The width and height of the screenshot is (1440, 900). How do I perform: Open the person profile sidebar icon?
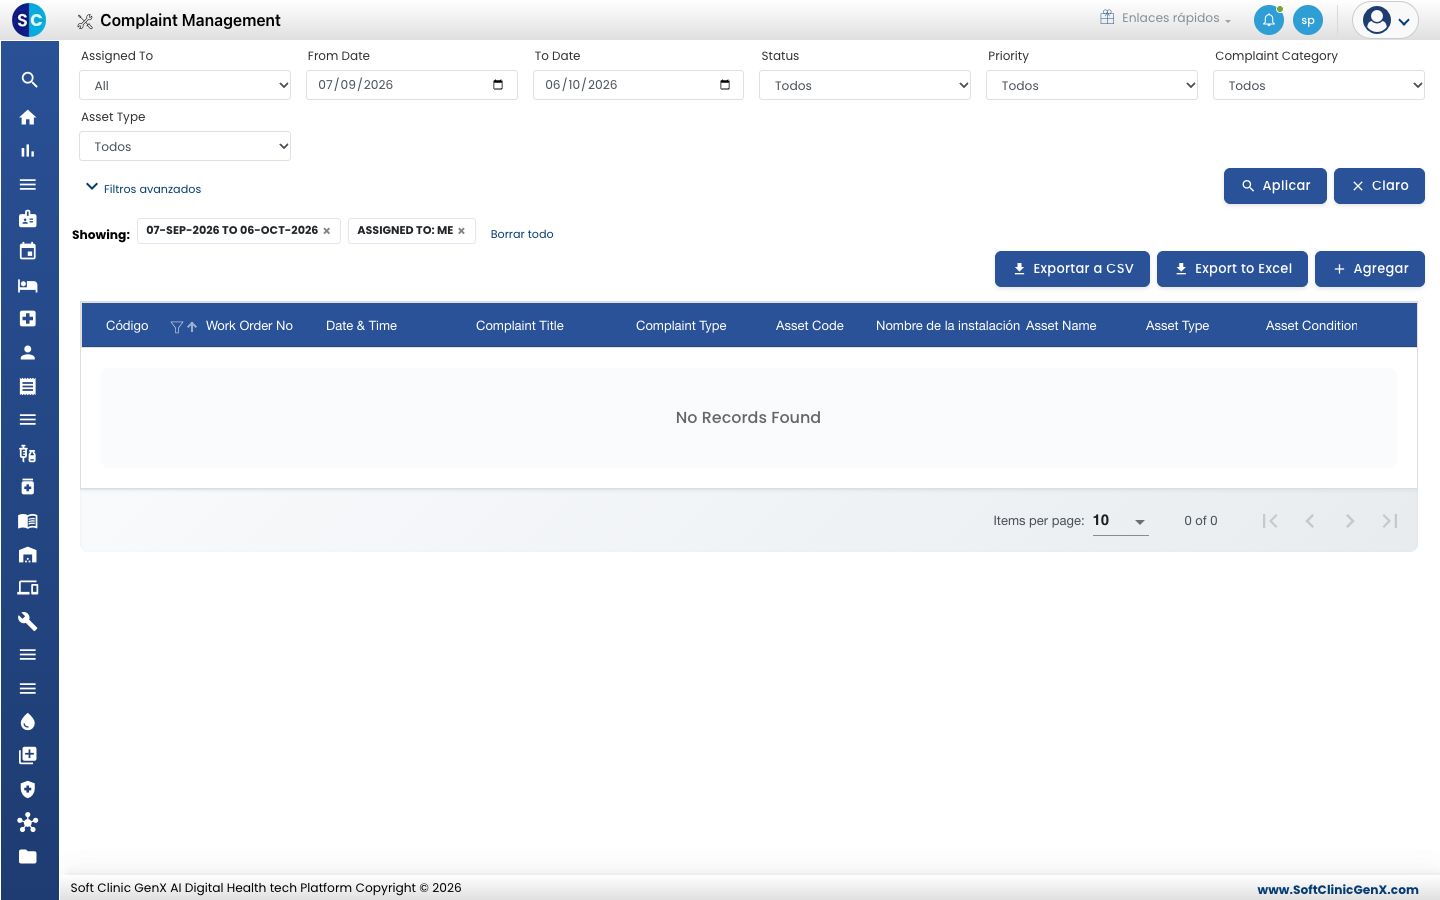(x=28, y=352)
